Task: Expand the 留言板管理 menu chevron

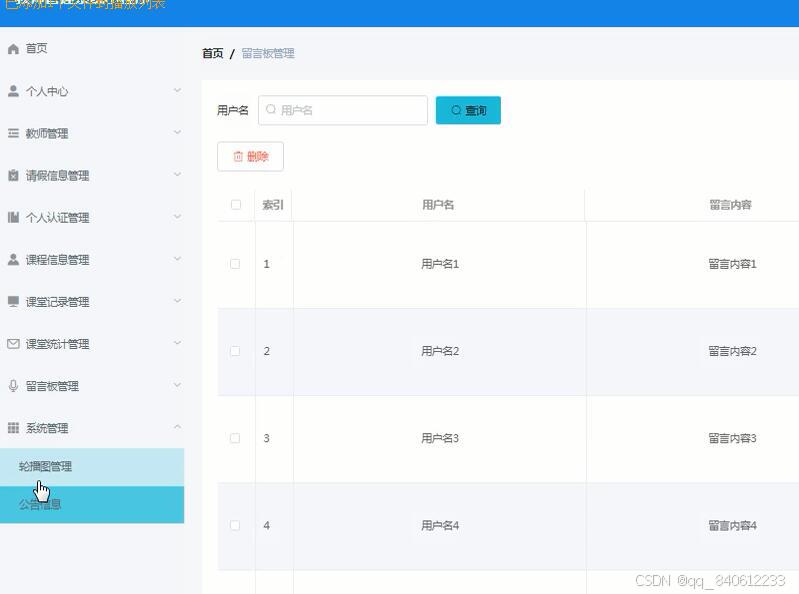Action: (177, 385)
